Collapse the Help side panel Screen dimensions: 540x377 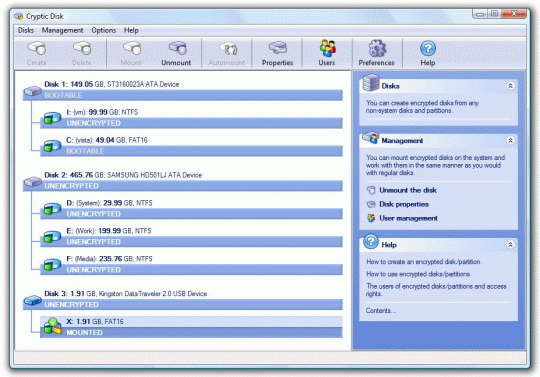(510, 244)
